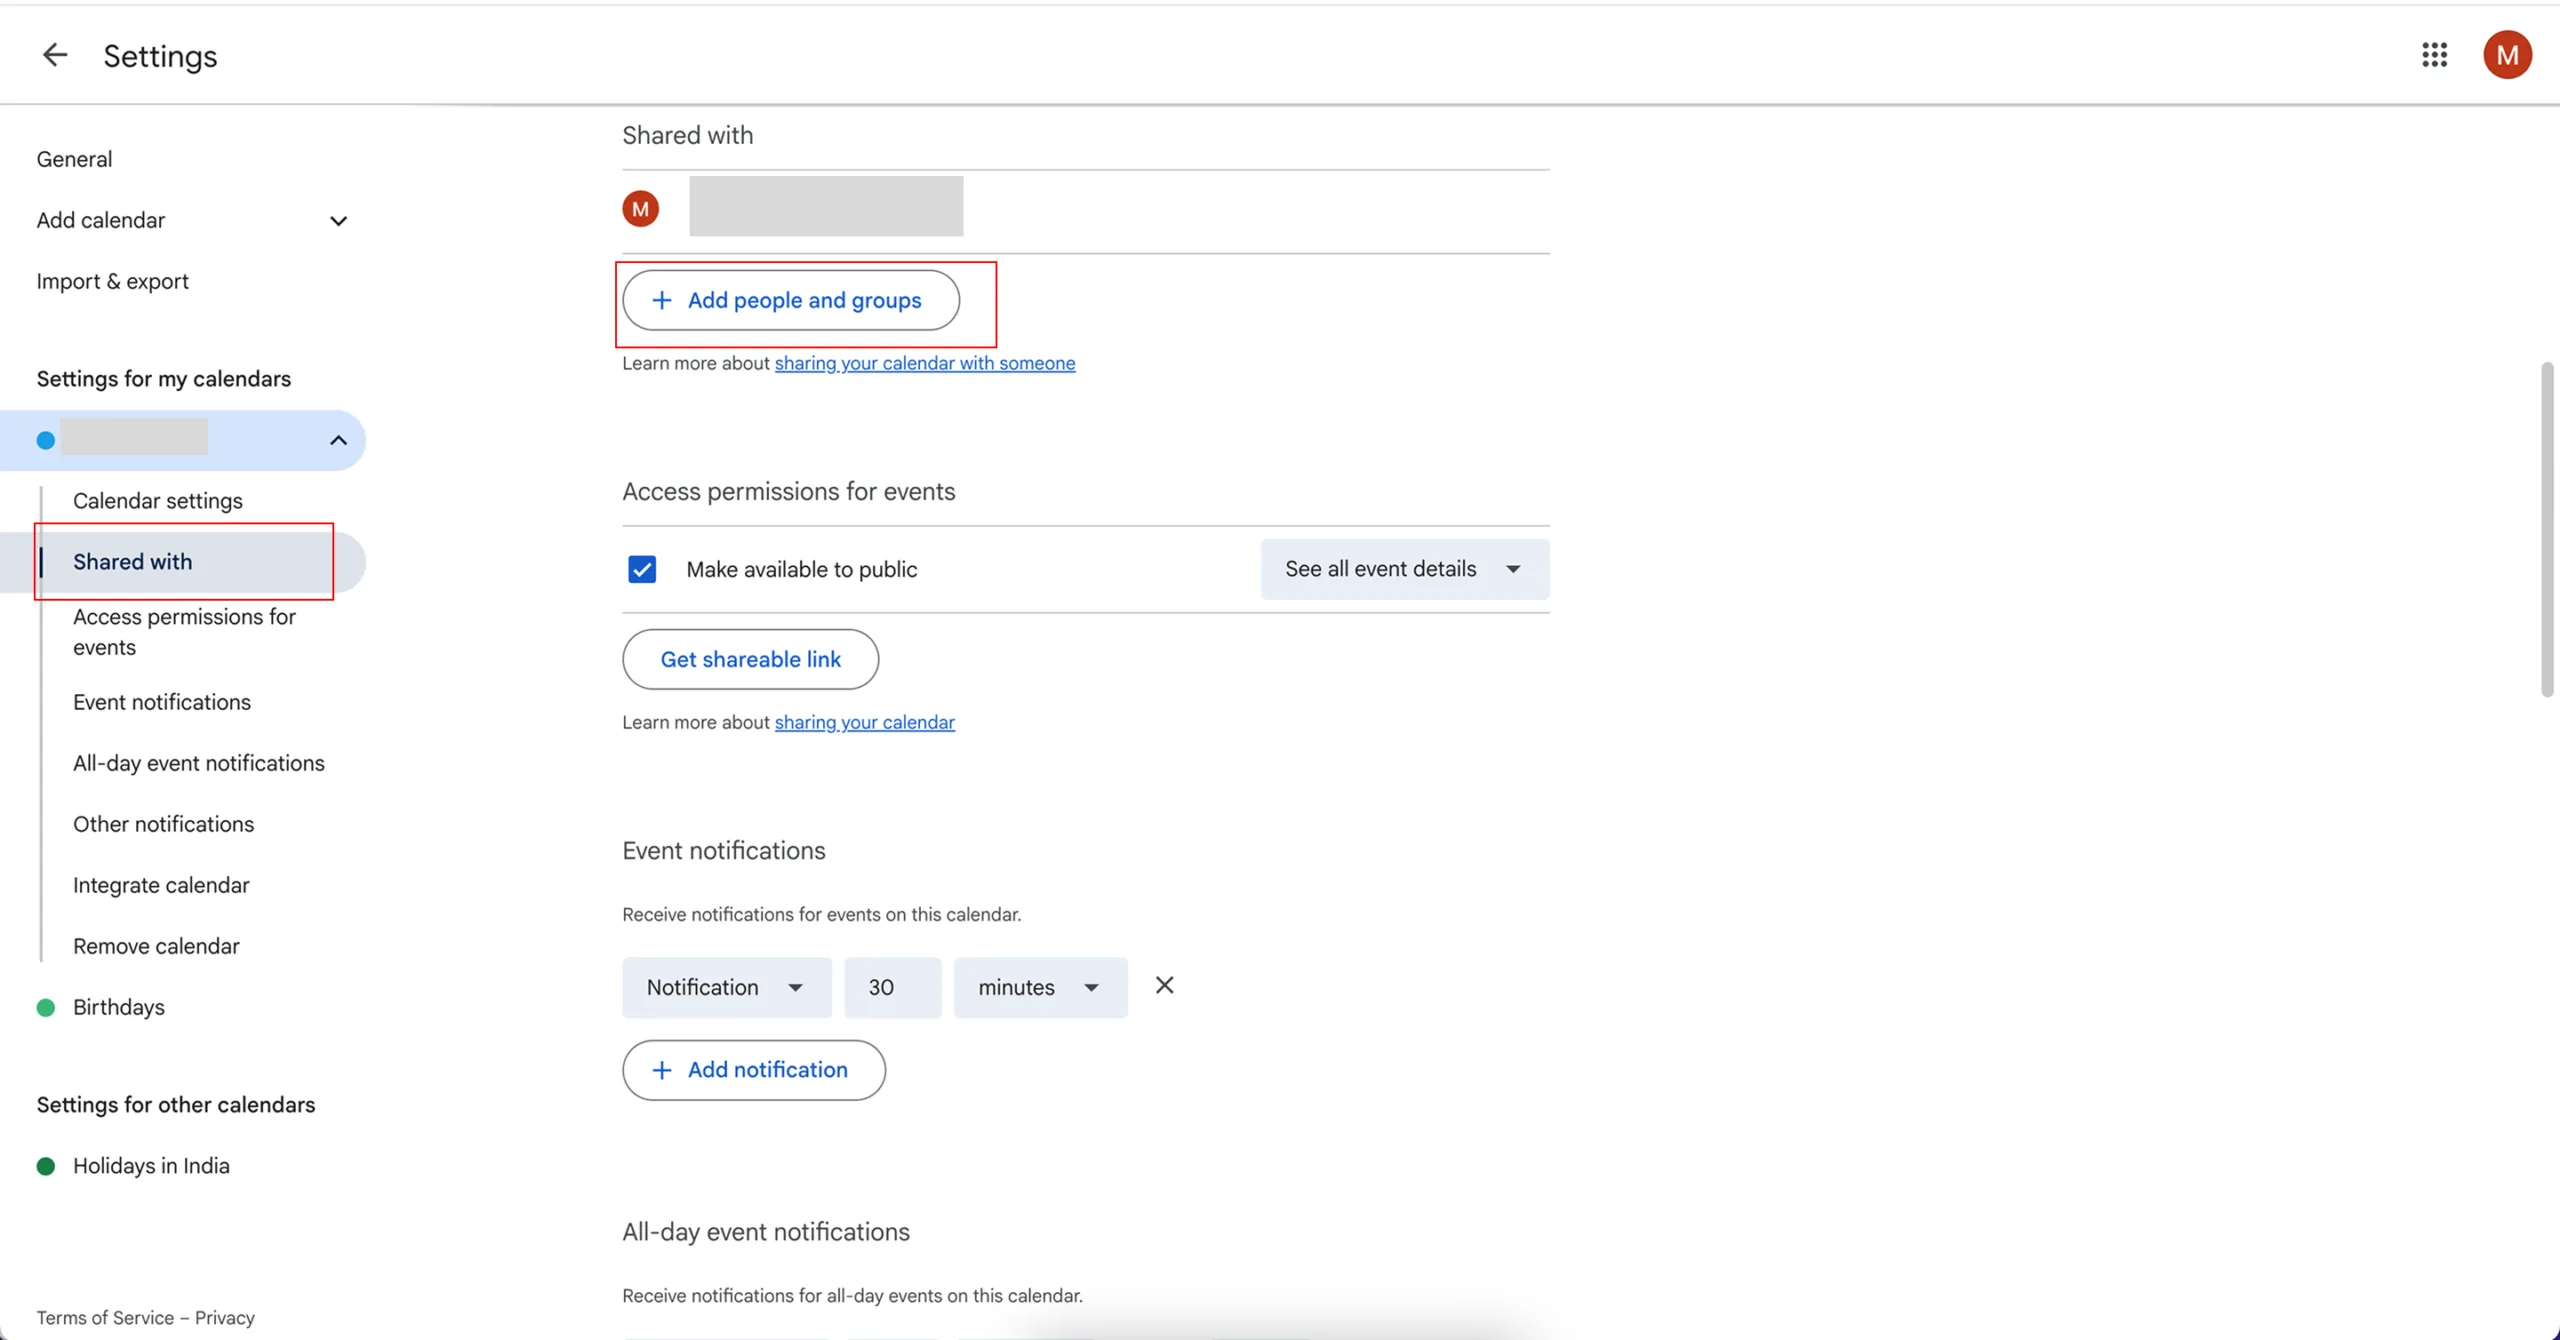Expand the Add calendar section
This screenshot has width=2560, height=1340.
338,221
